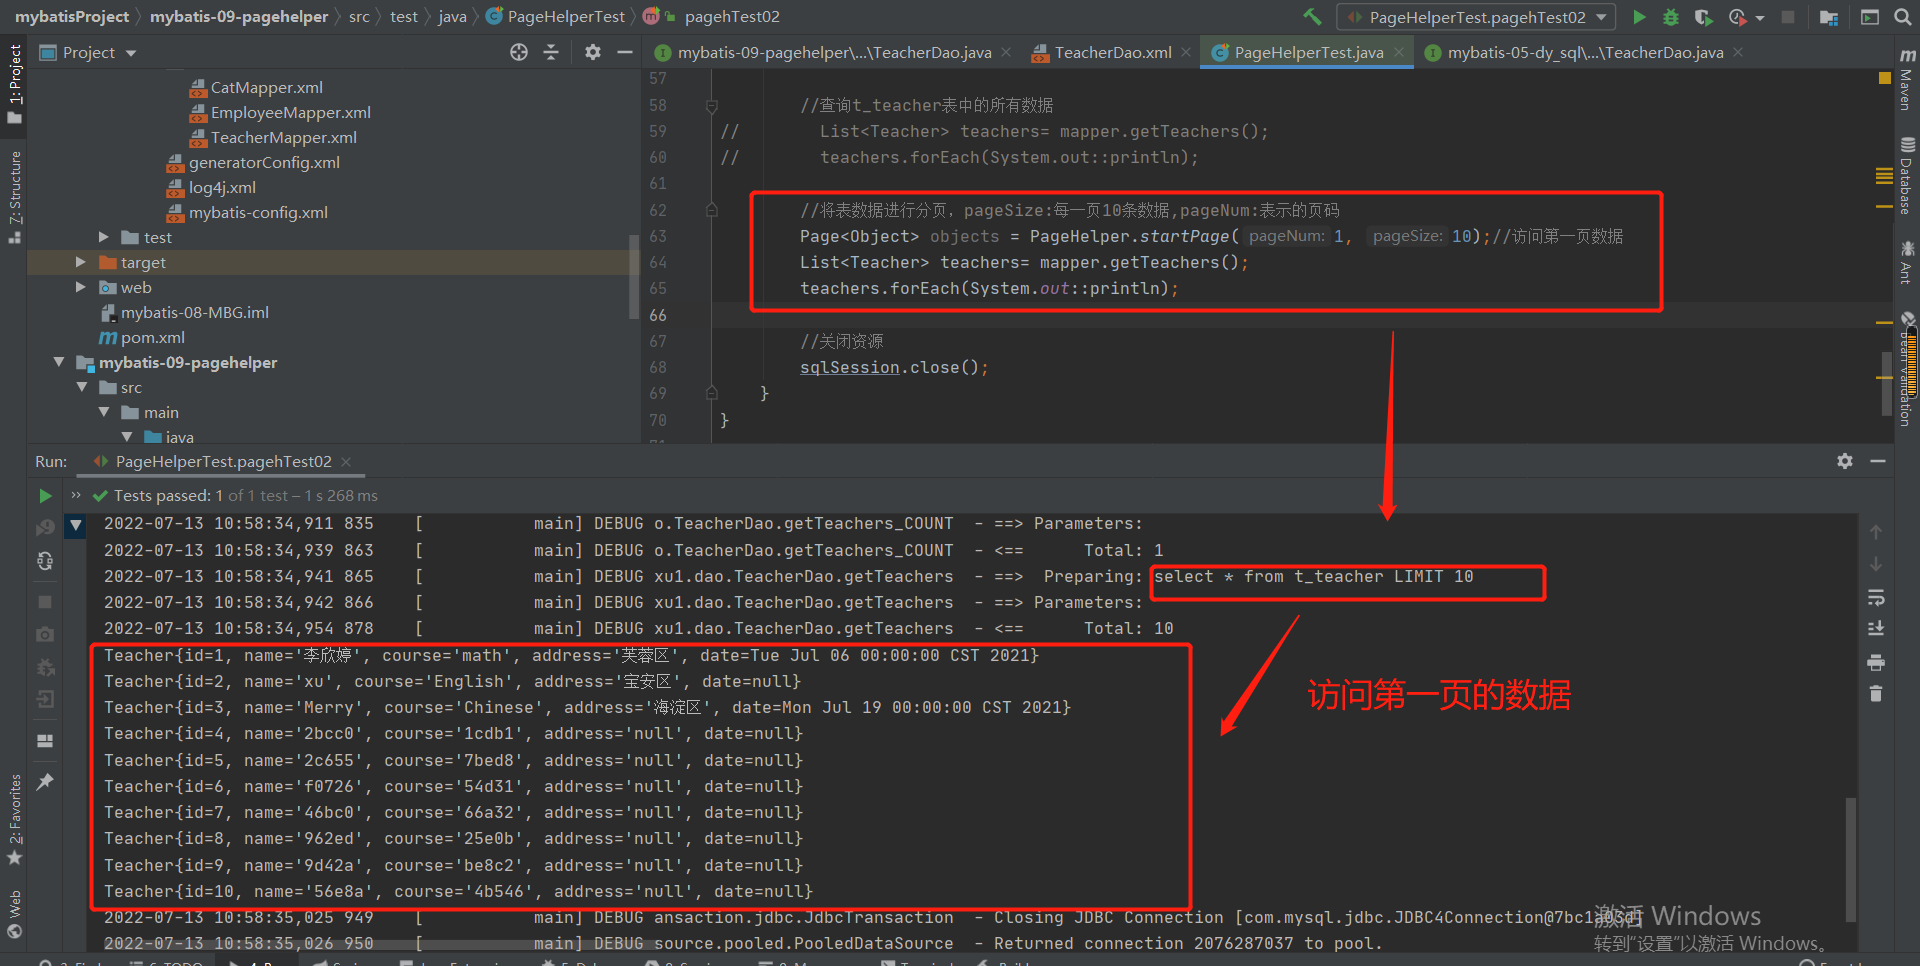Select generatorConfig.xml file
1920x966 pixels.
point(264,162)
